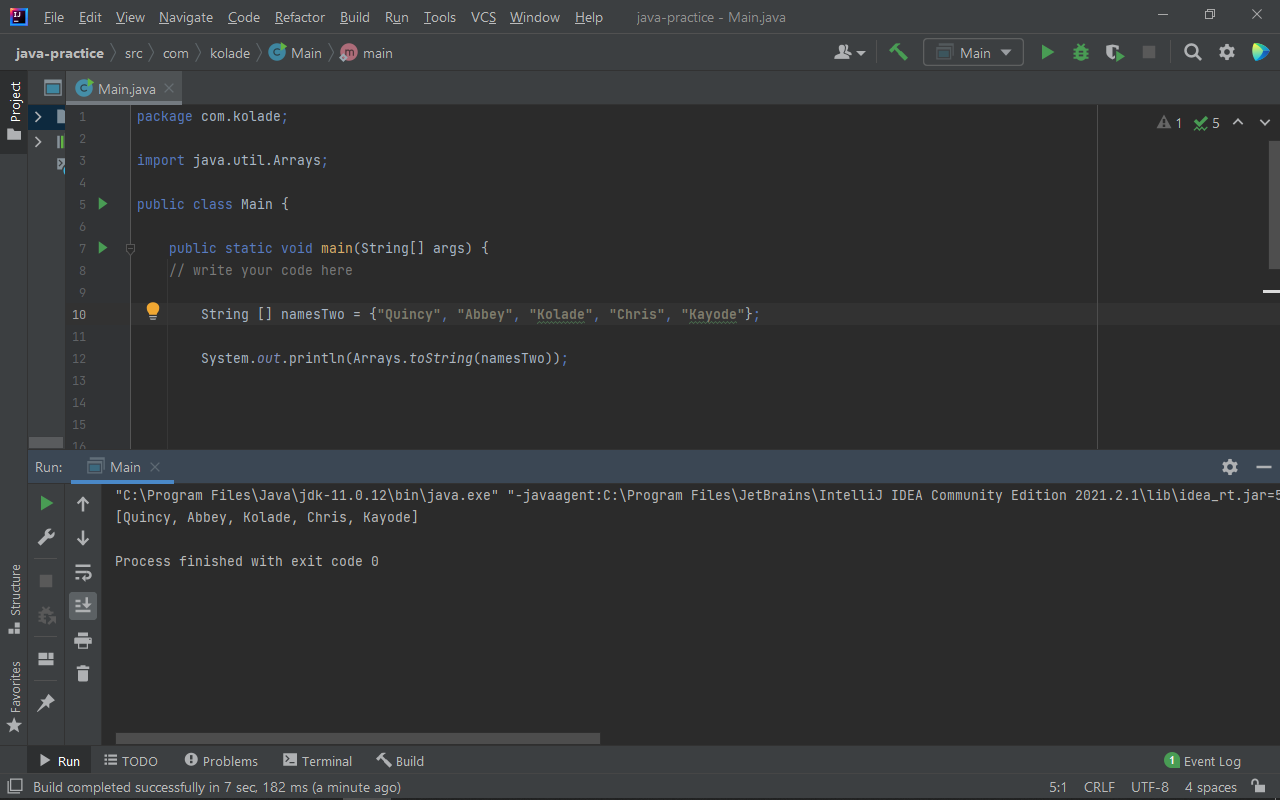Click the green Run button in top toolbar

1047,53
